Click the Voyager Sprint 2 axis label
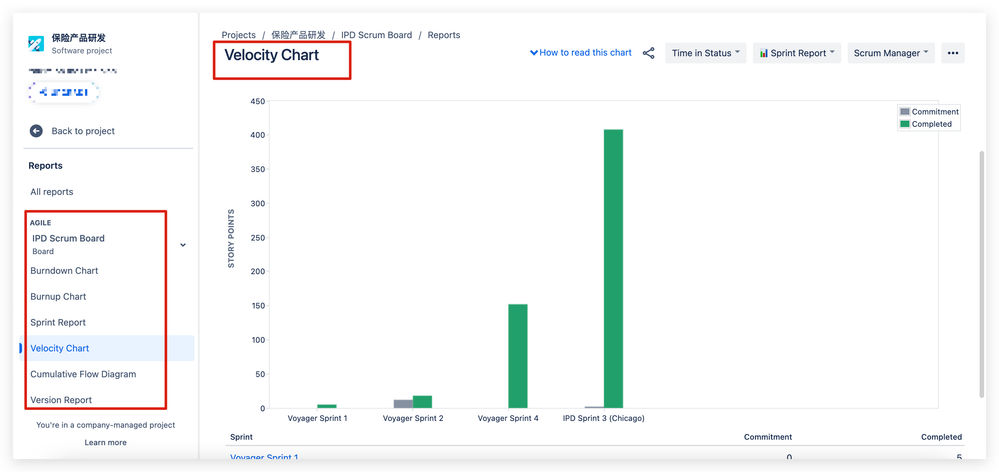 [413, 418]
